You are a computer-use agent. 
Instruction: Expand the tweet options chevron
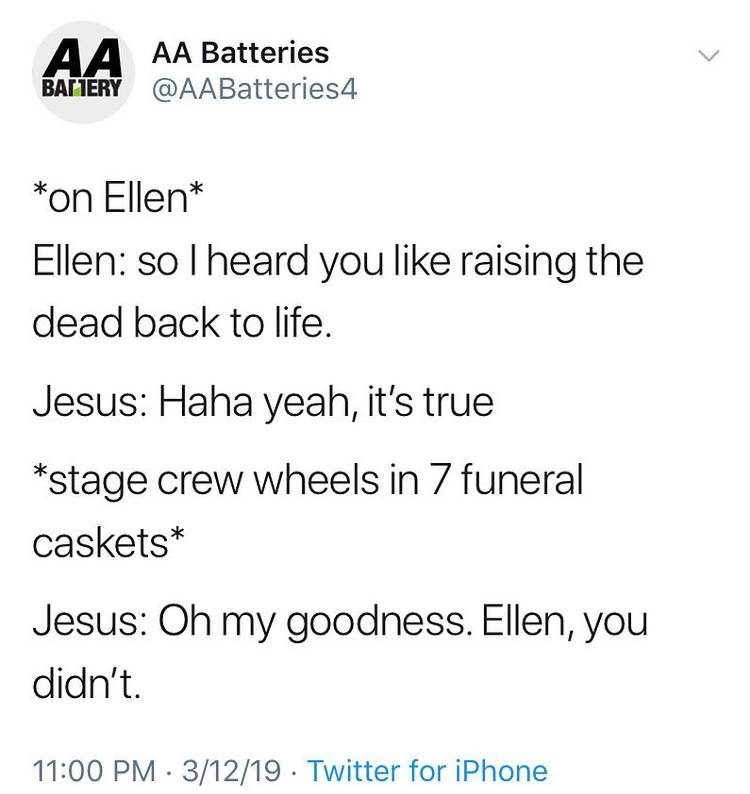[707, 56]
